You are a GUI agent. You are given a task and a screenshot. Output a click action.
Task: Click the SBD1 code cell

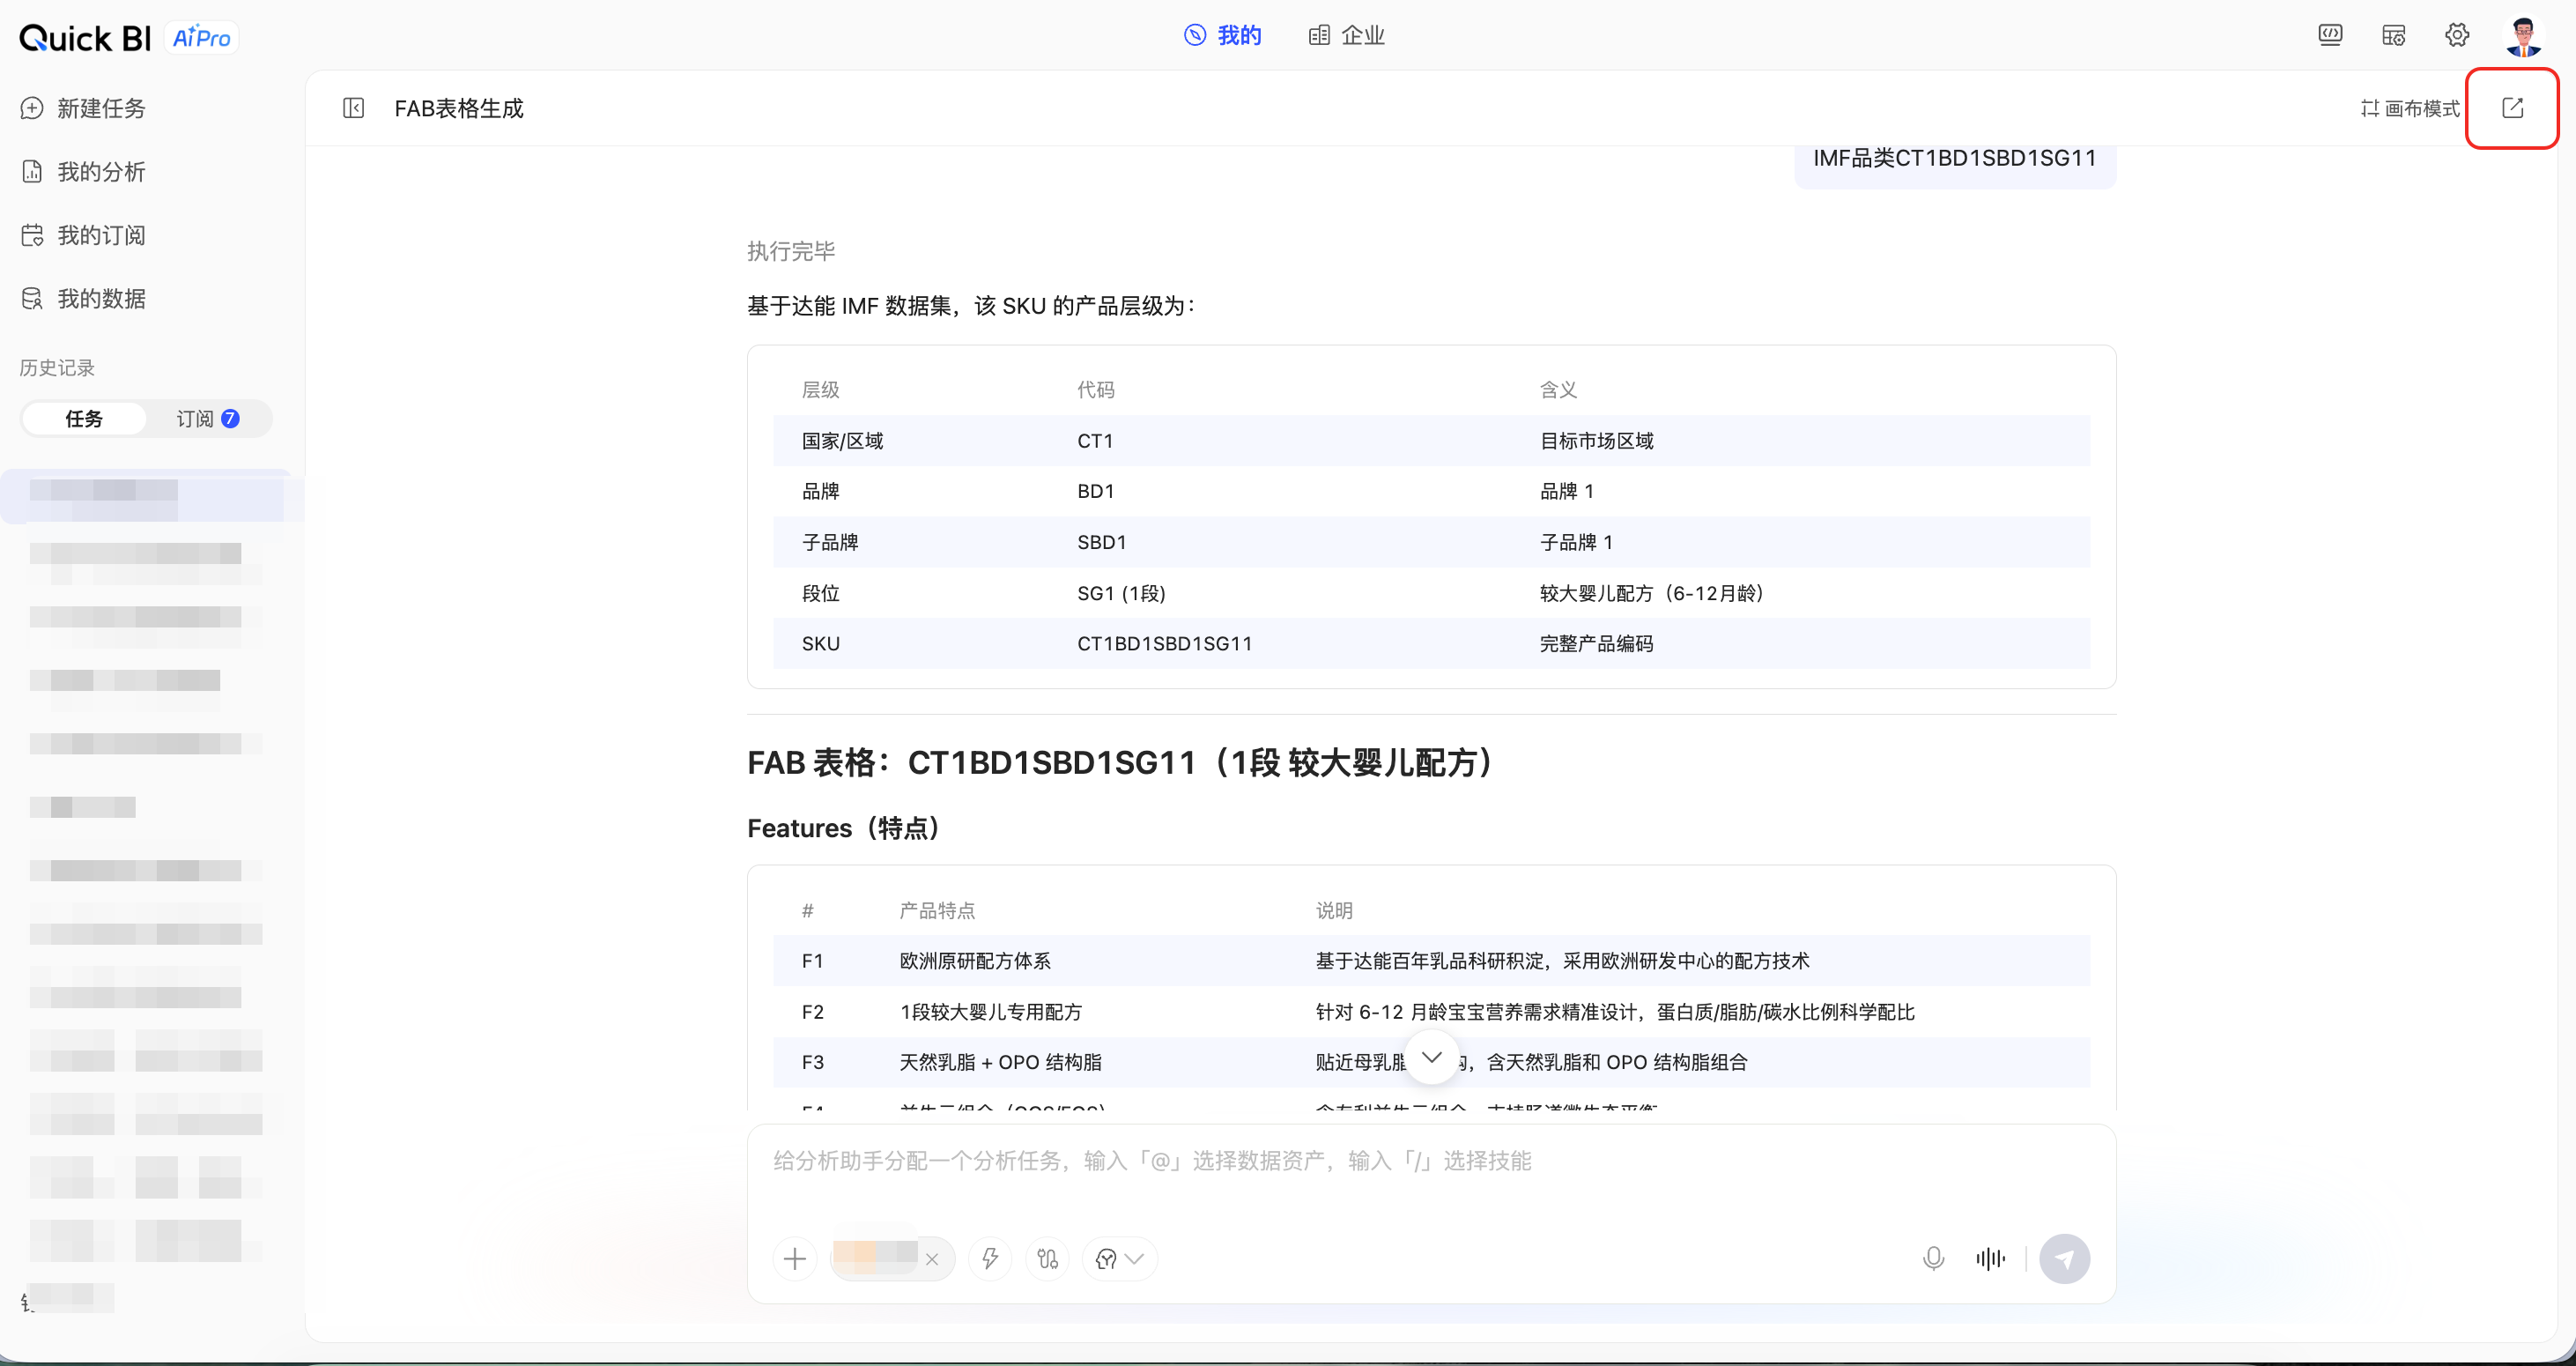(x=1102, y=542)
